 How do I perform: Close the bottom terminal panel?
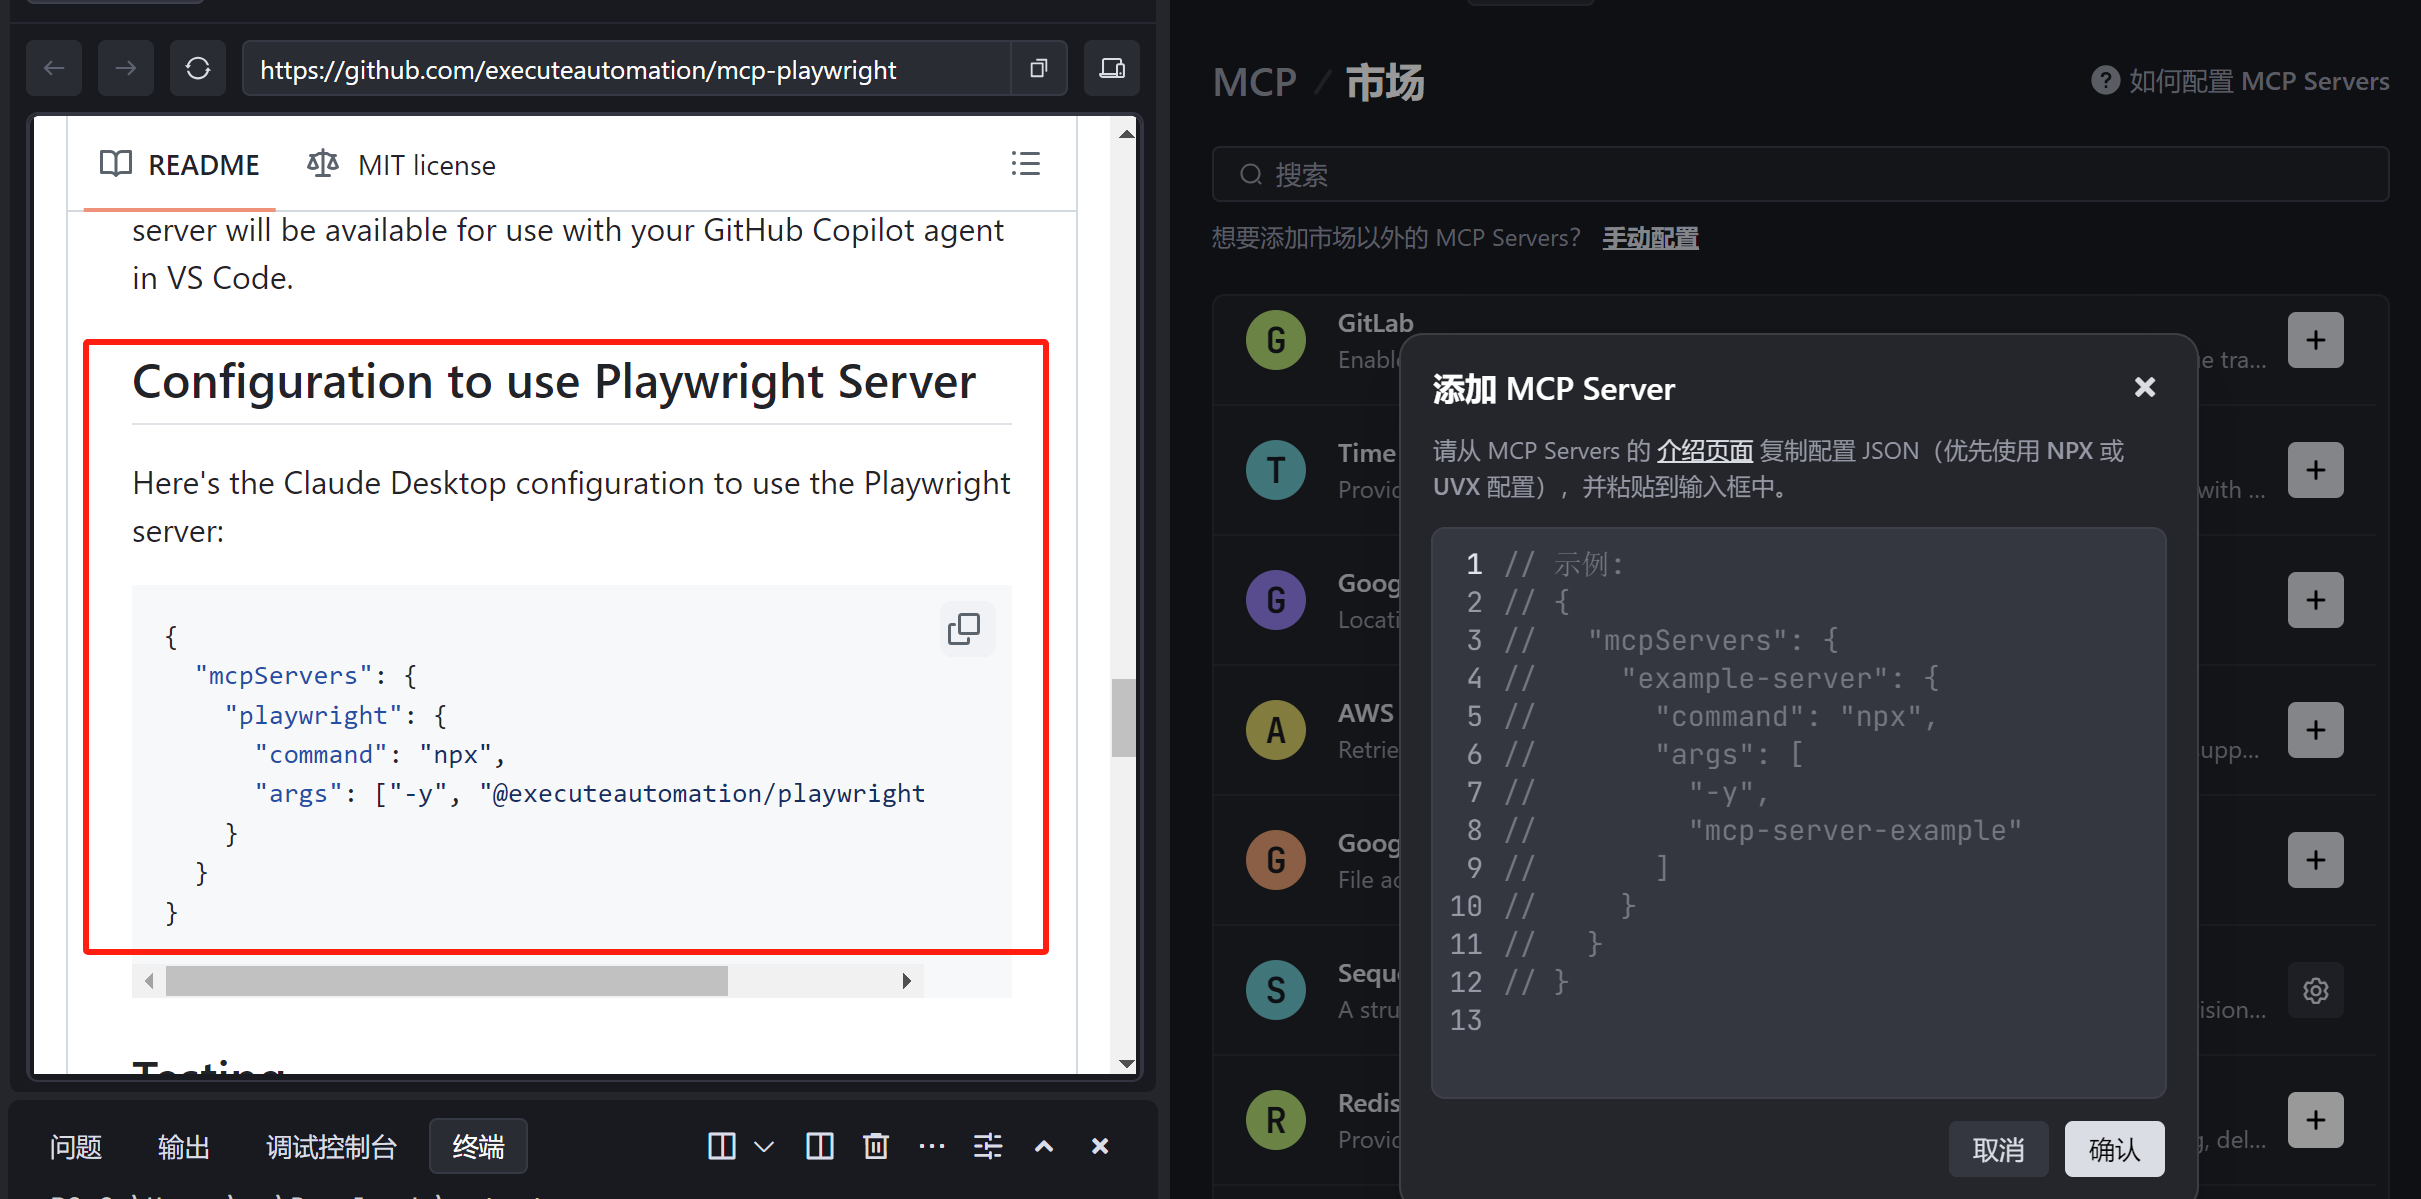coord(1100,1146)
